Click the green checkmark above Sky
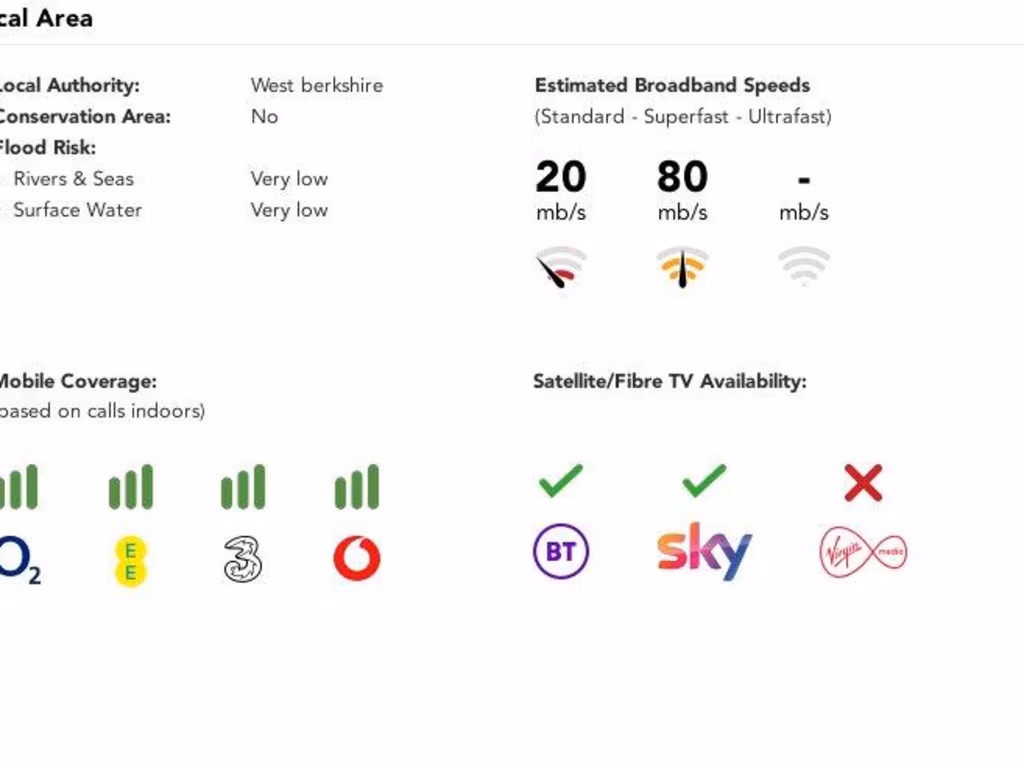1024x768 pixels. coord(704,483)
